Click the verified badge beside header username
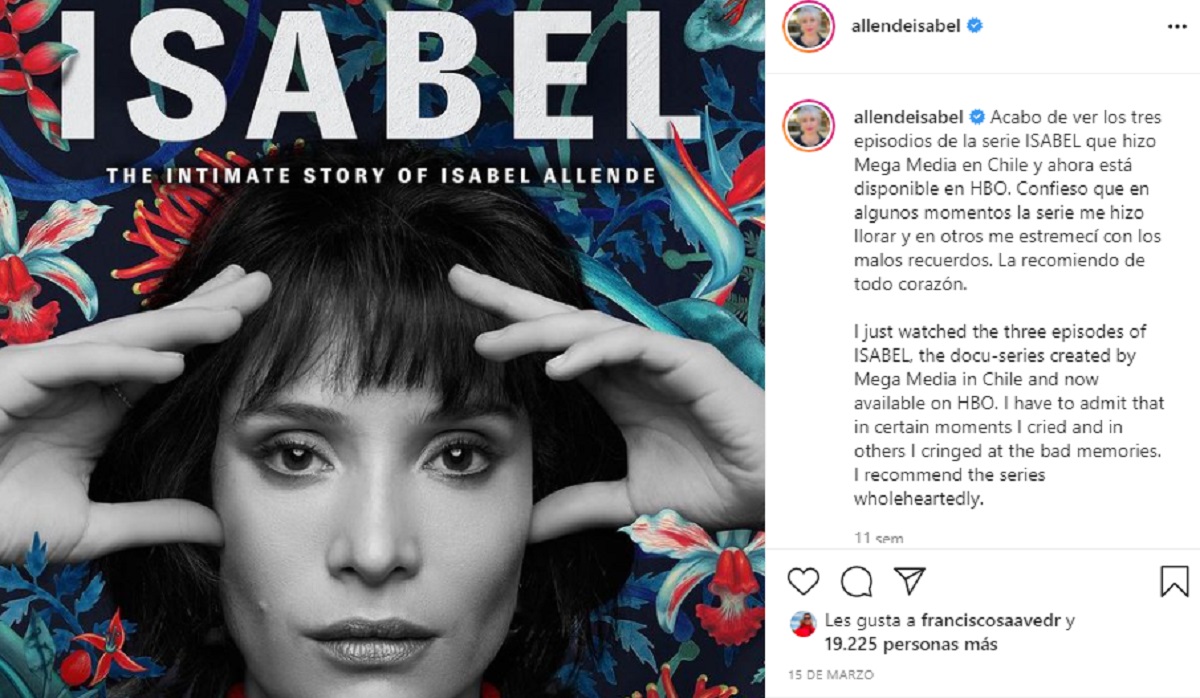This screenshot has width=1200, height=698. (975, 26)
